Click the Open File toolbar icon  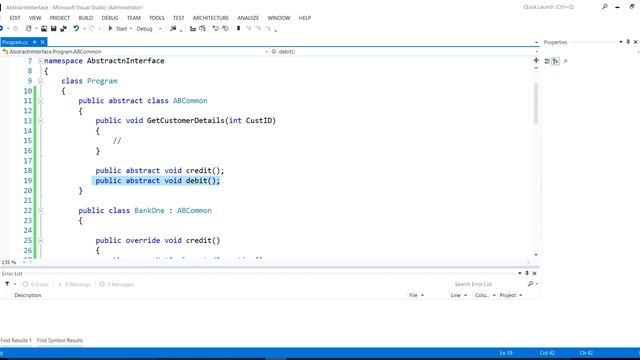[x=44, y=29]
